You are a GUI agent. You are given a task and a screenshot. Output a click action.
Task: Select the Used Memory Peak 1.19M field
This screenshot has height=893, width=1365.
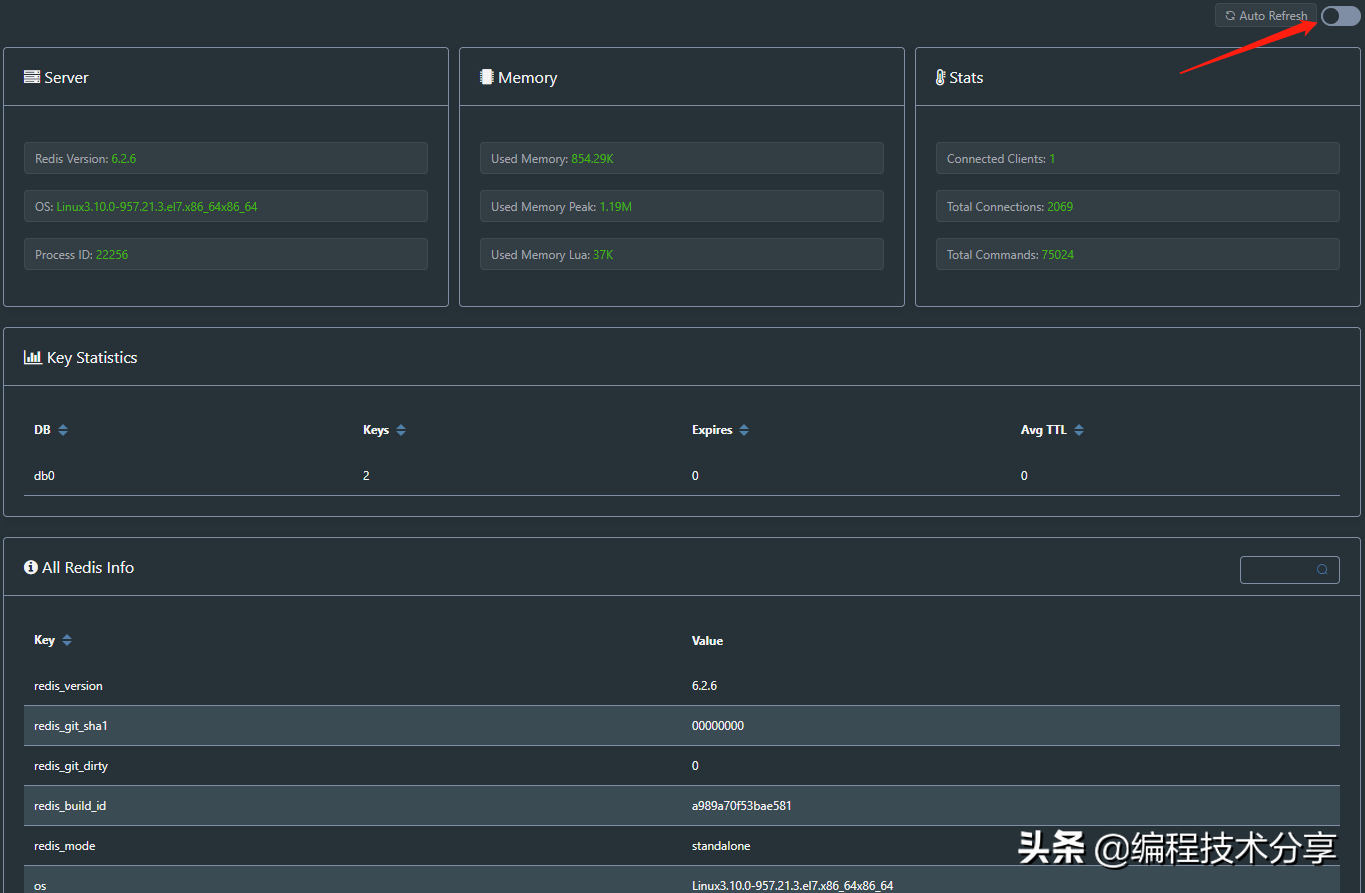tap(682, 206)
